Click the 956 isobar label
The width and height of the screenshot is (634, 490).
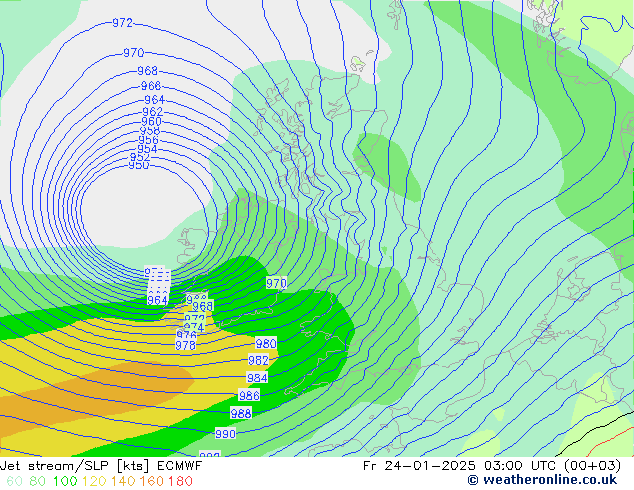click(x=148, y=139)
